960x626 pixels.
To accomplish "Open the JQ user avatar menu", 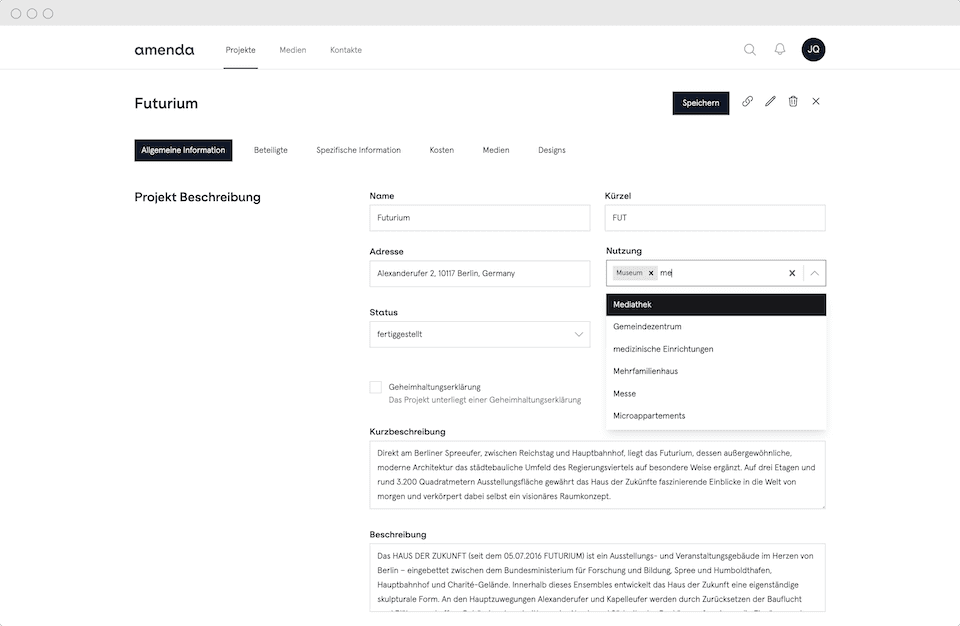I will click(x=813, y=50).
